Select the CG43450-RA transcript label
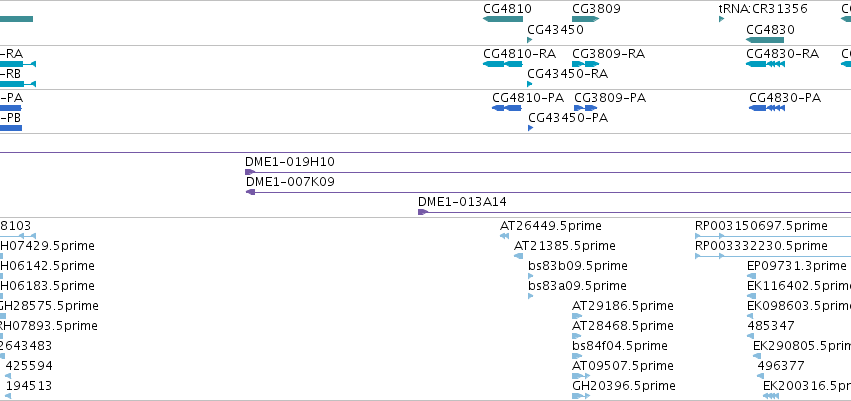This screenshot has height=401, width=851. coord(568,73)
